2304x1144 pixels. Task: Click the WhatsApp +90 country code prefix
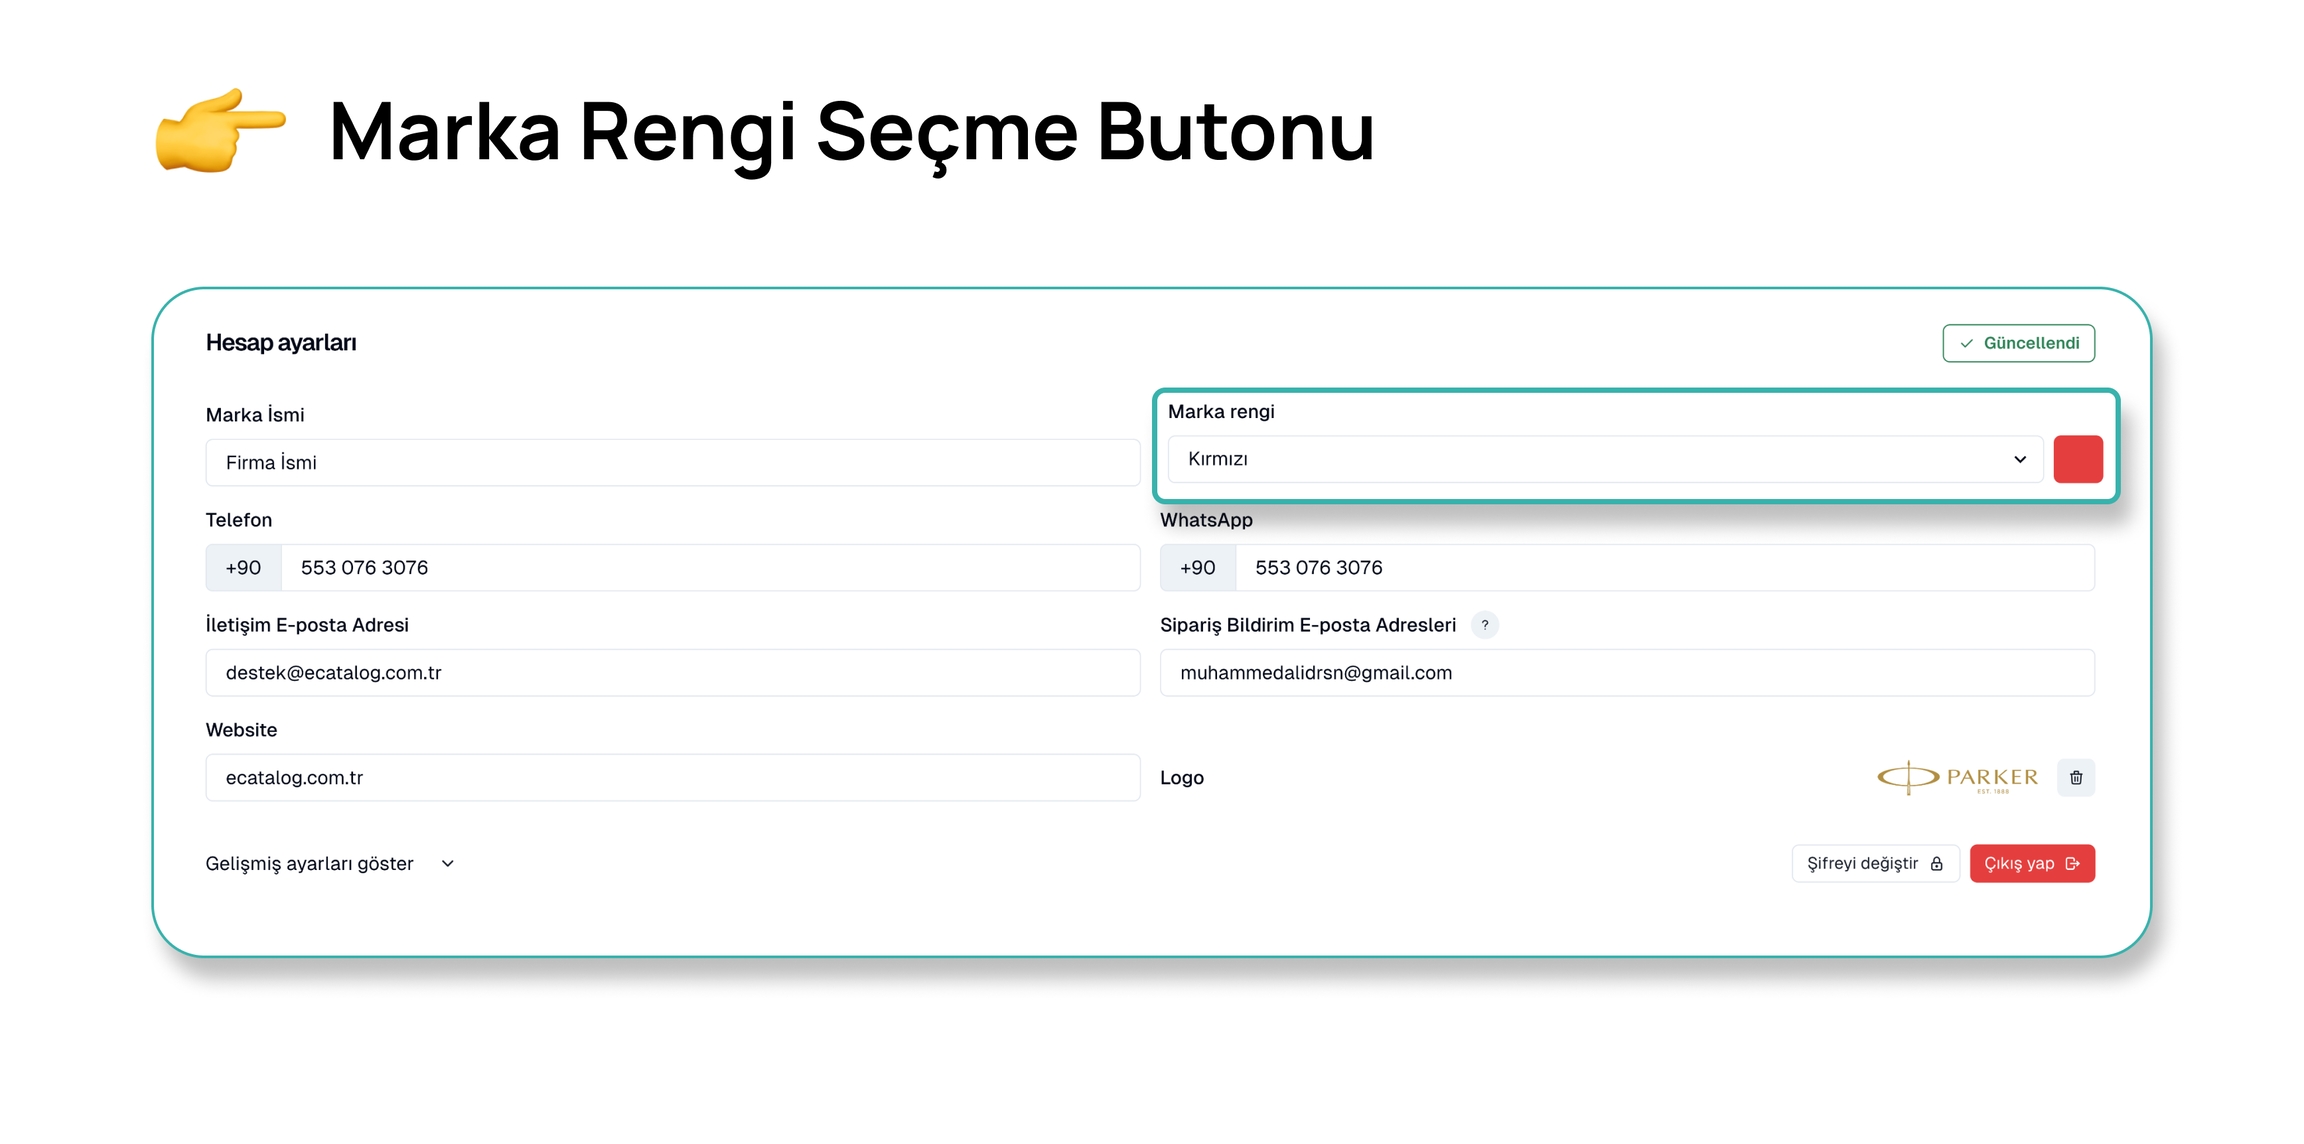pos(1197,568)
